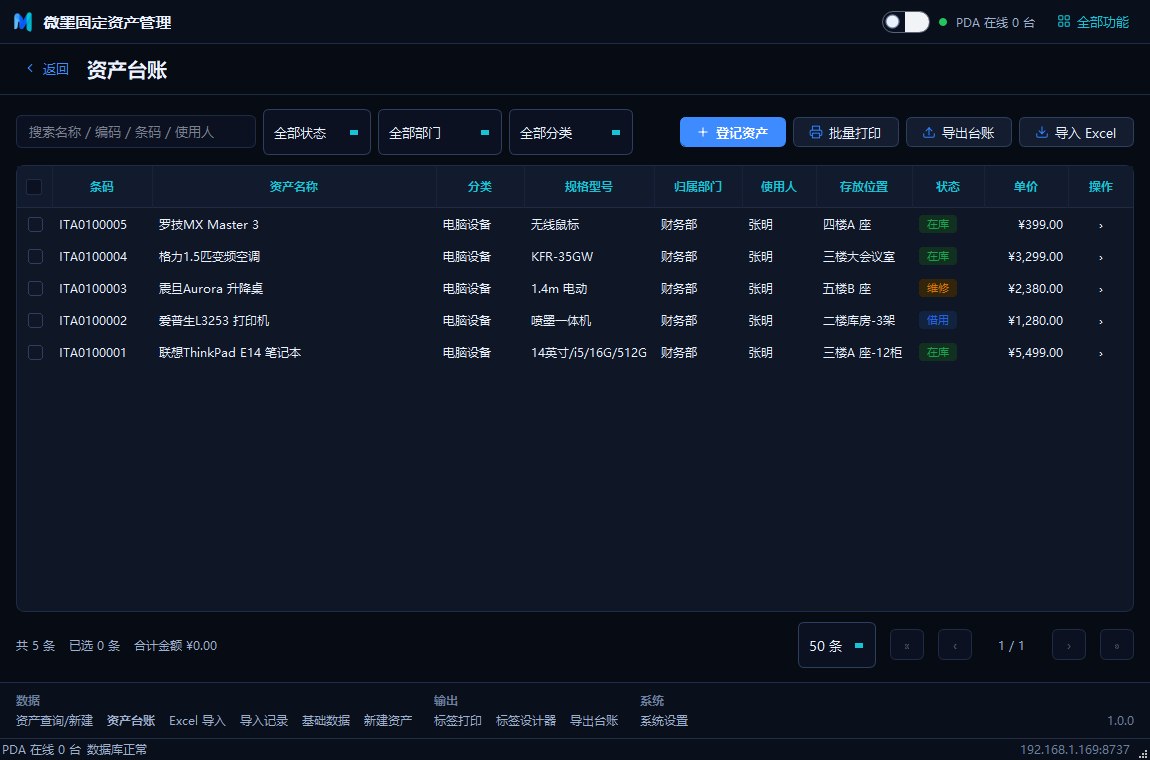
Task: Open details arrow for ITA0100001 row
Action: pos(1100,353)
